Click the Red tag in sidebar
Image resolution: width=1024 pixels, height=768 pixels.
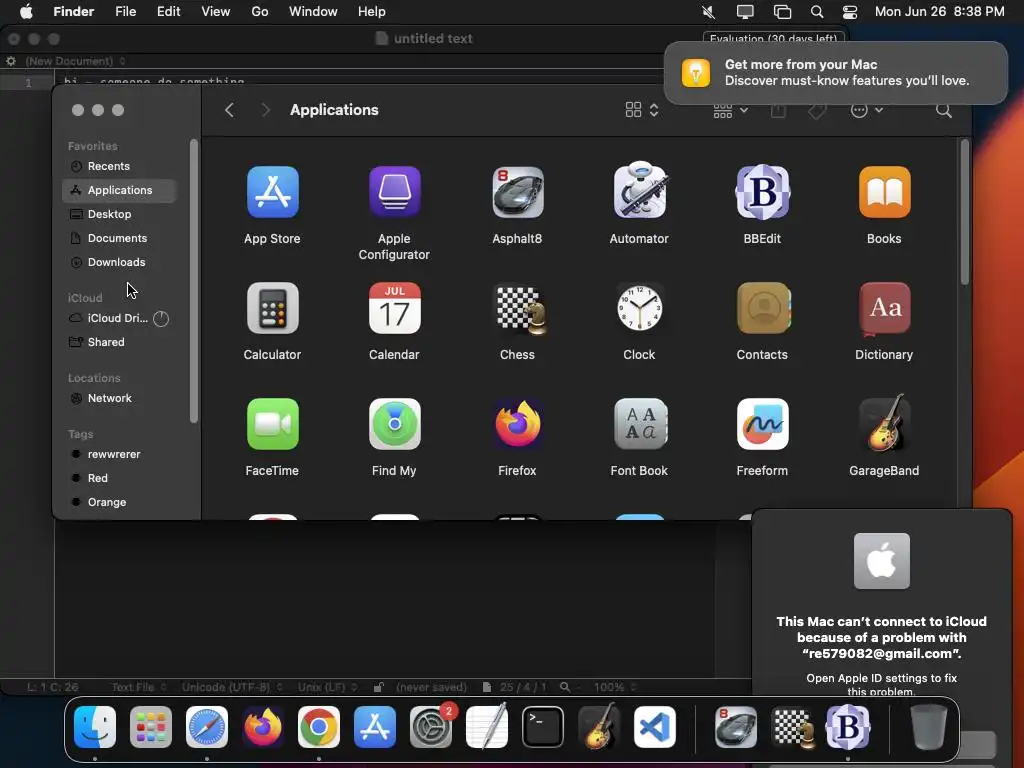(120, 478)
